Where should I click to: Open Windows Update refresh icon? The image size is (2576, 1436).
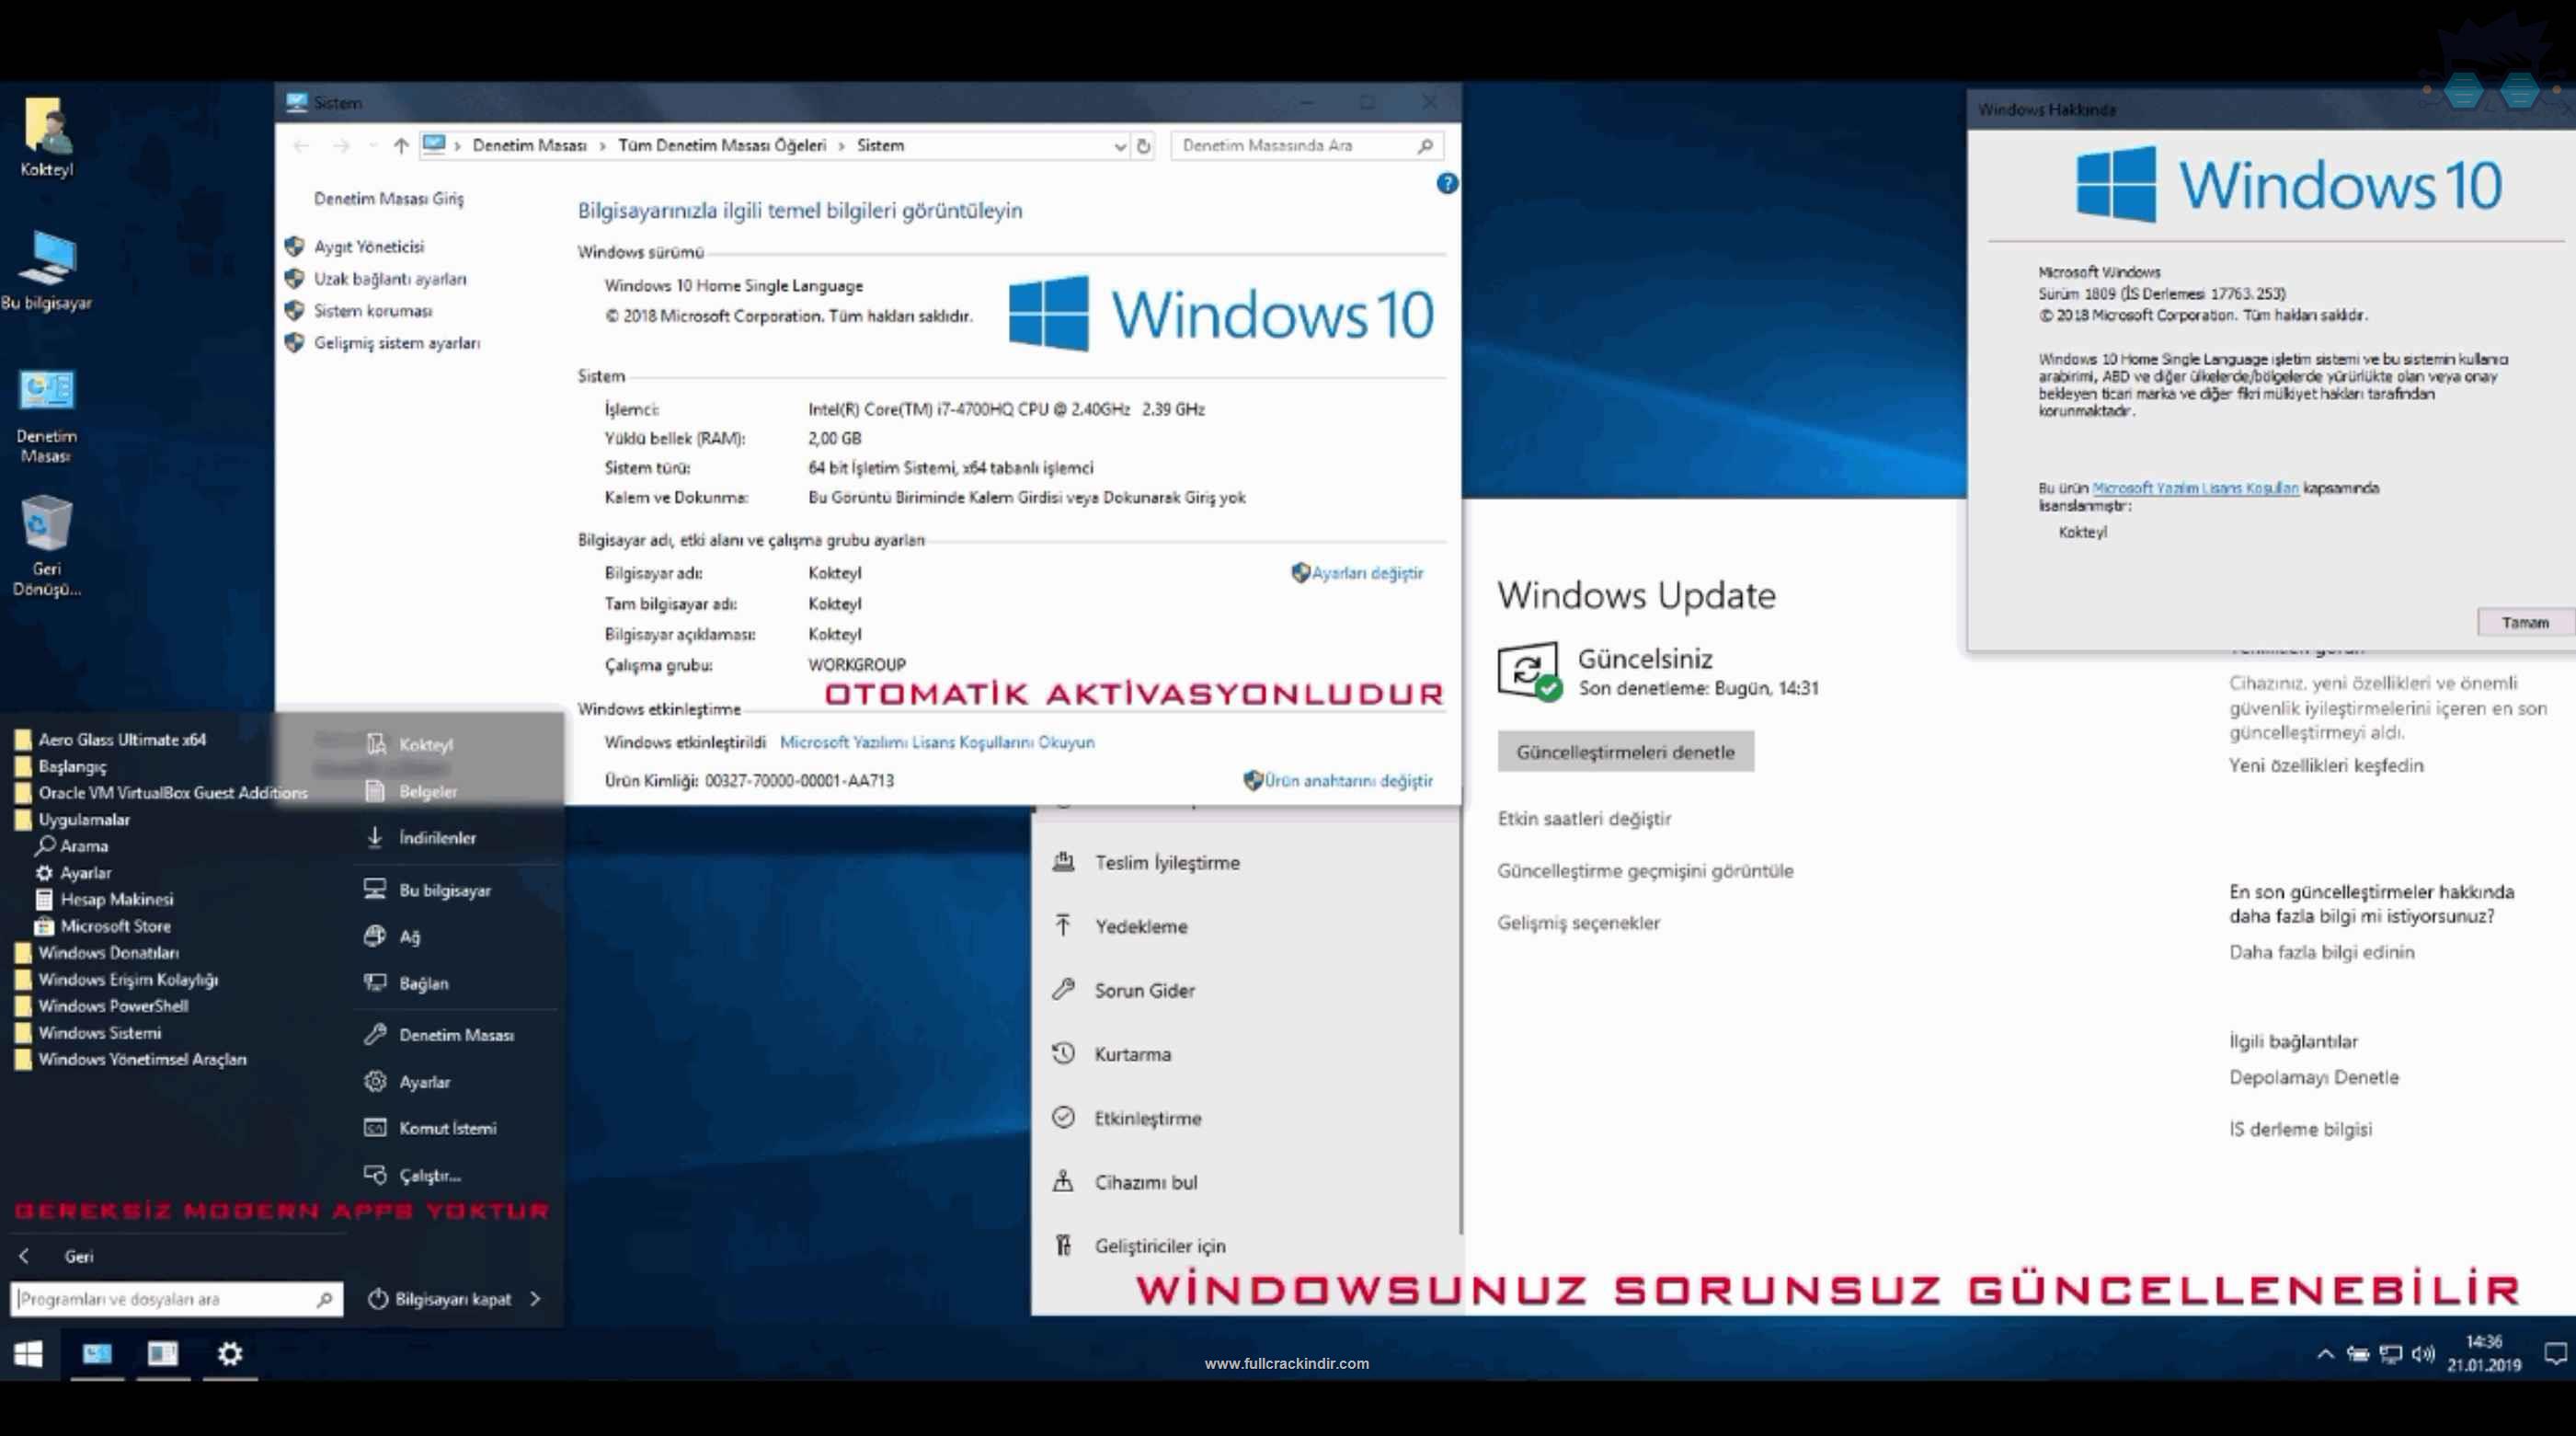[x=1526, y=667]
